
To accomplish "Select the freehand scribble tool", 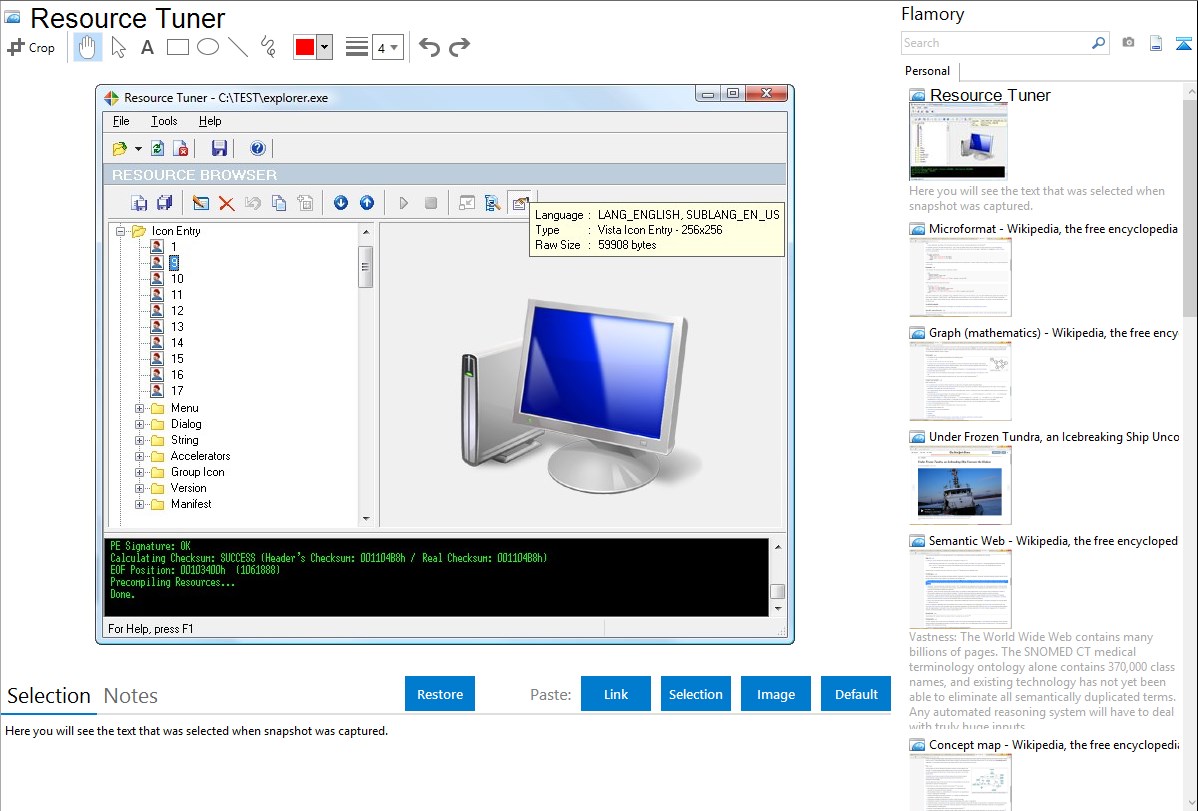I will 268,47.
